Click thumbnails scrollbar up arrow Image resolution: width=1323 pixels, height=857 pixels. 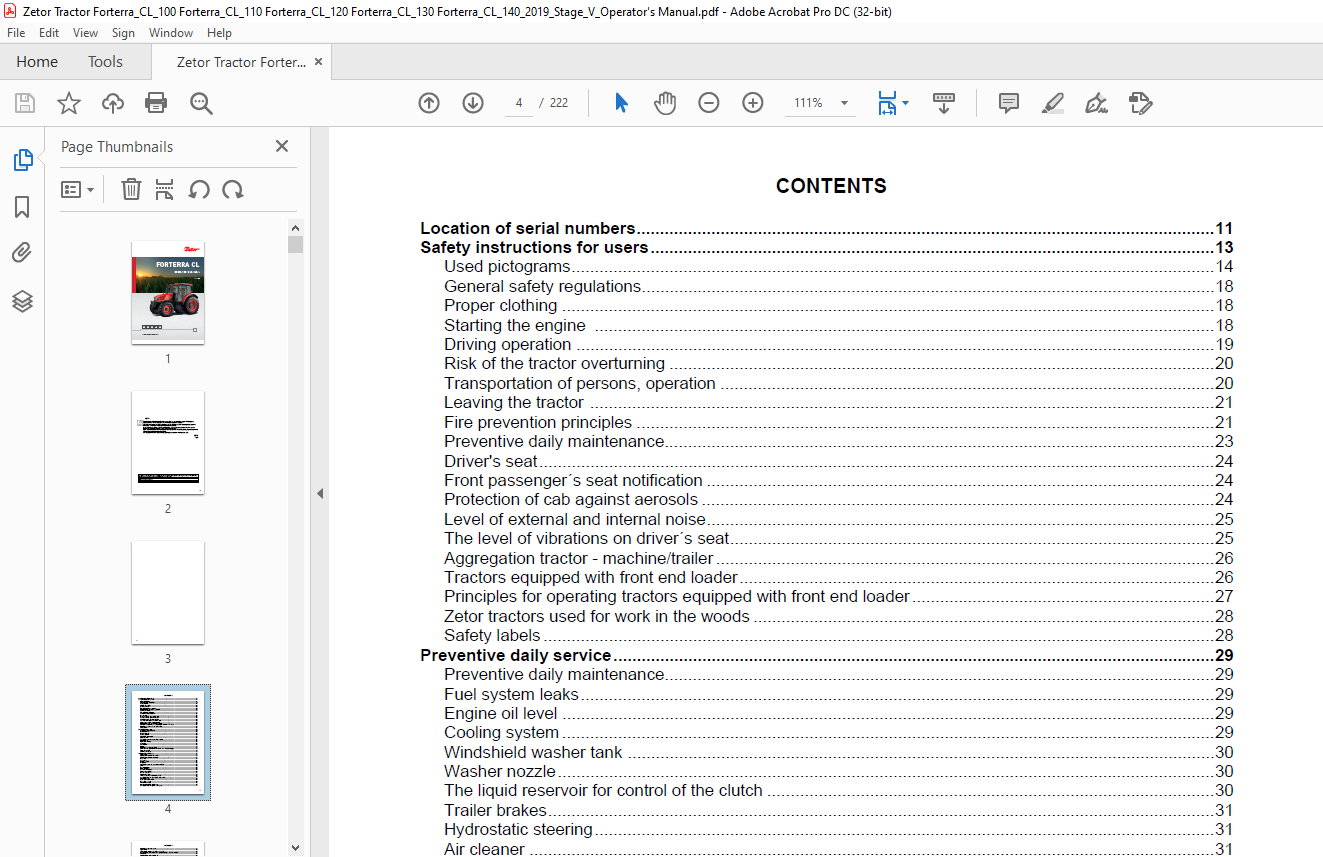[x=295, y=227]
